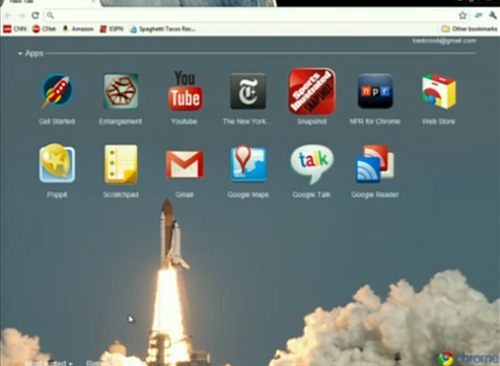
Task: Reload the current page
Action: pos(35,15)
